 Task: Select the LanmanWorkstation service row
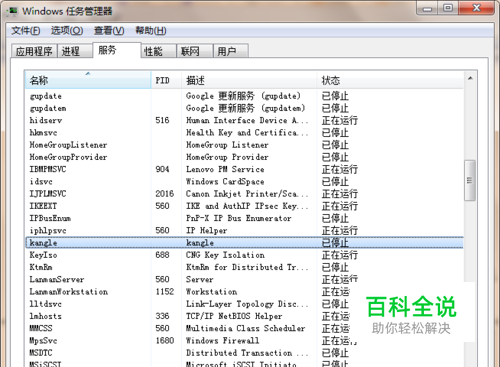point(244,292)
